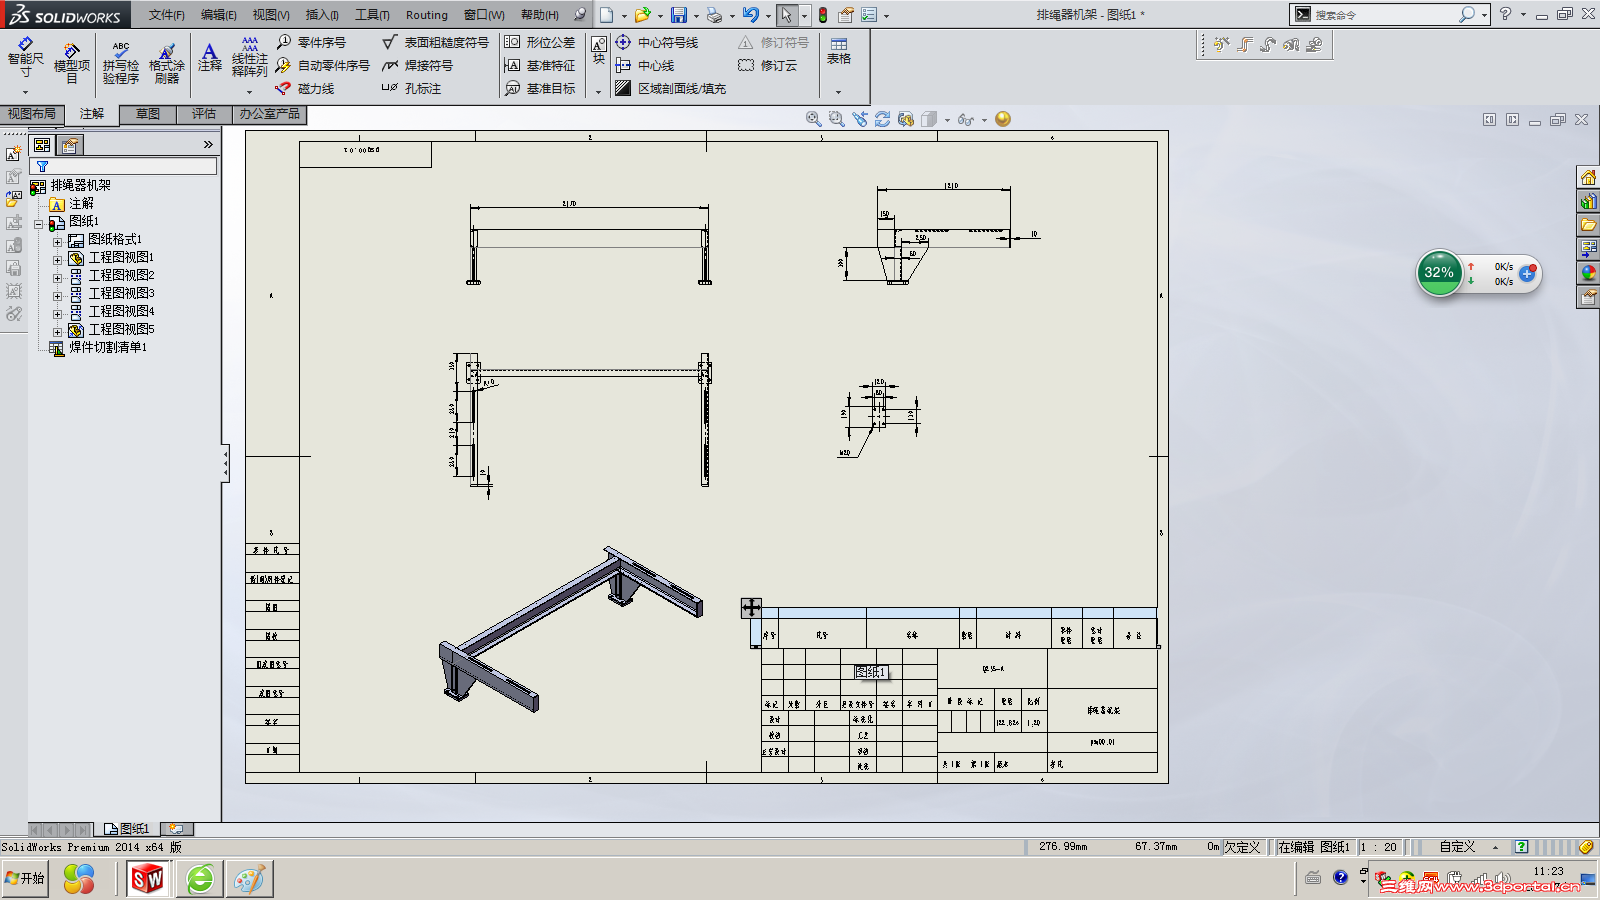Open the Routing menu
Image resolution: width=1600 pixels, height=900 pixels.
427,15
